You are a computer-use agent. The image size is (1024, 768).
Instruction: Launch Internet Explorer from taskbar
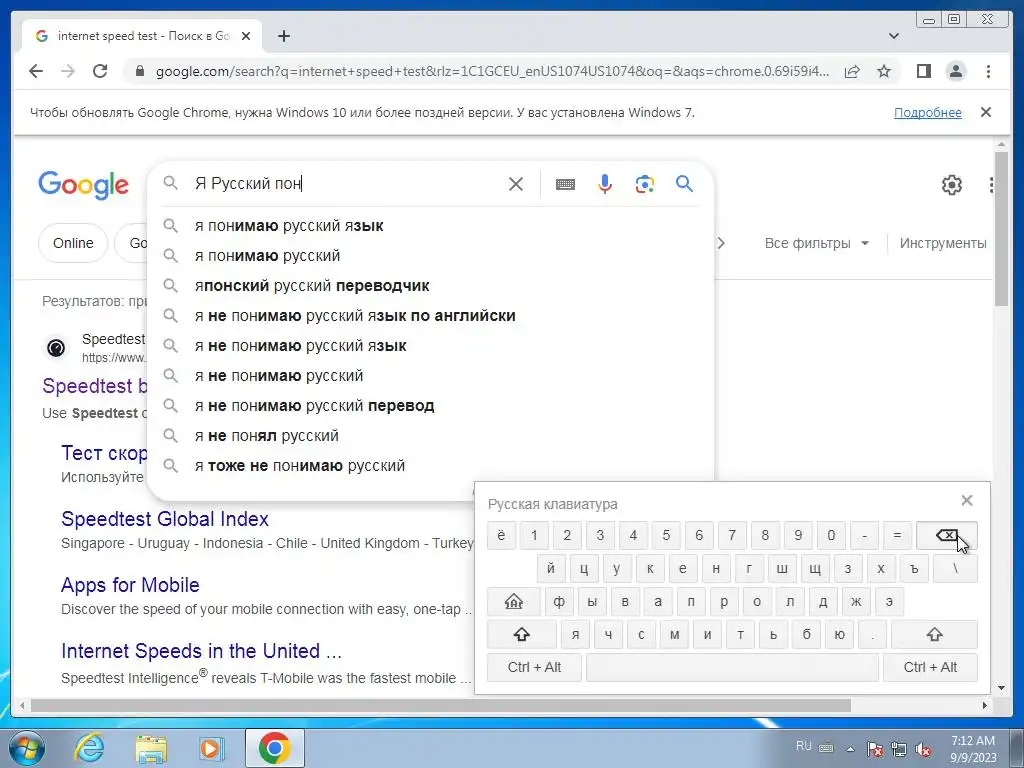tap(89, 748)
